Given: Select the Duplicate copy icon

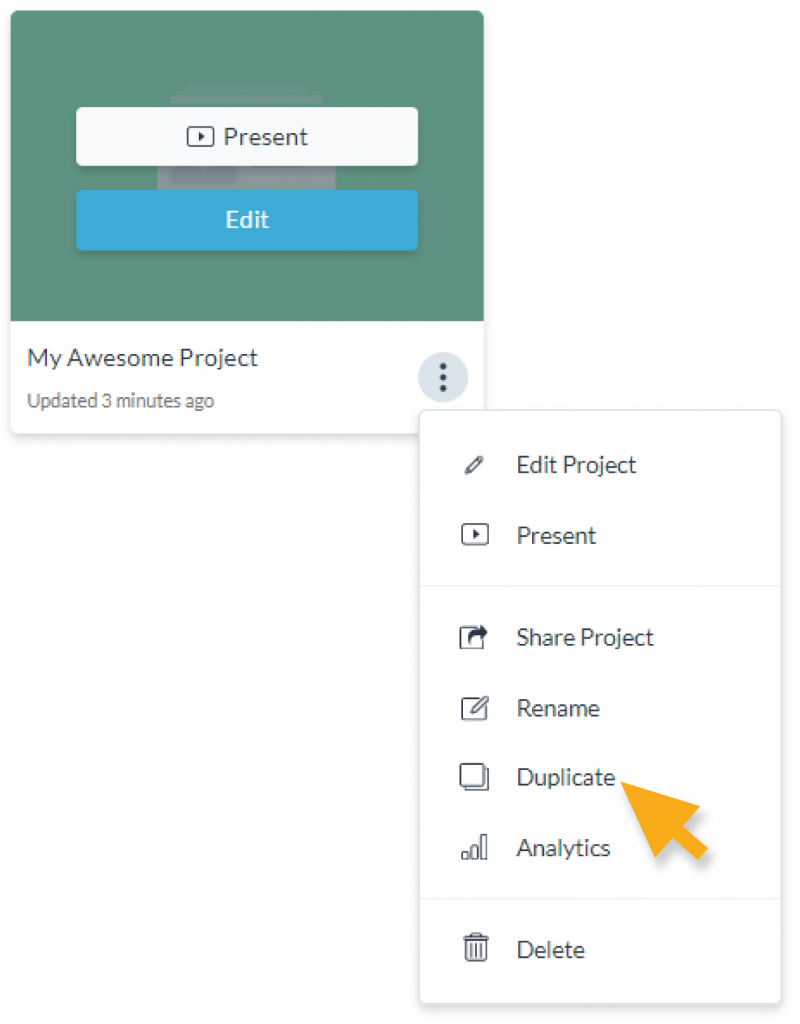Looking at the screenshot, I should coord(475,776).
